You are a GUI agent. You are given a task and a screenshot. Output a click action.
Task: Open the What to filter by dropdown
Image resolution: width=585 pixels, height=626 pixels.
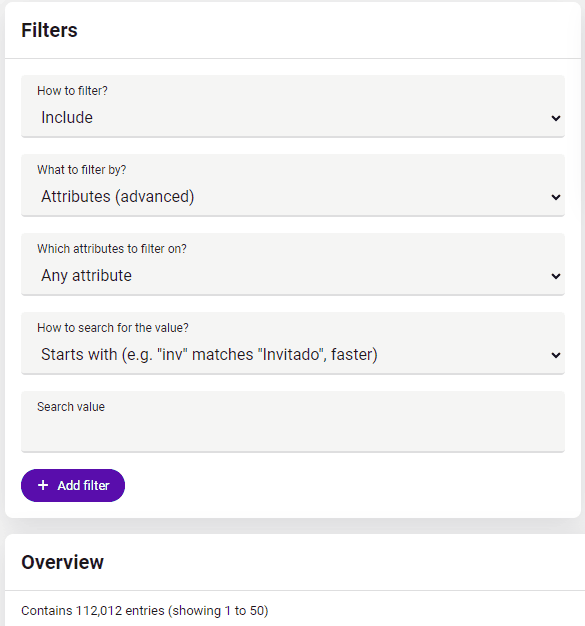tap(293, 185)
